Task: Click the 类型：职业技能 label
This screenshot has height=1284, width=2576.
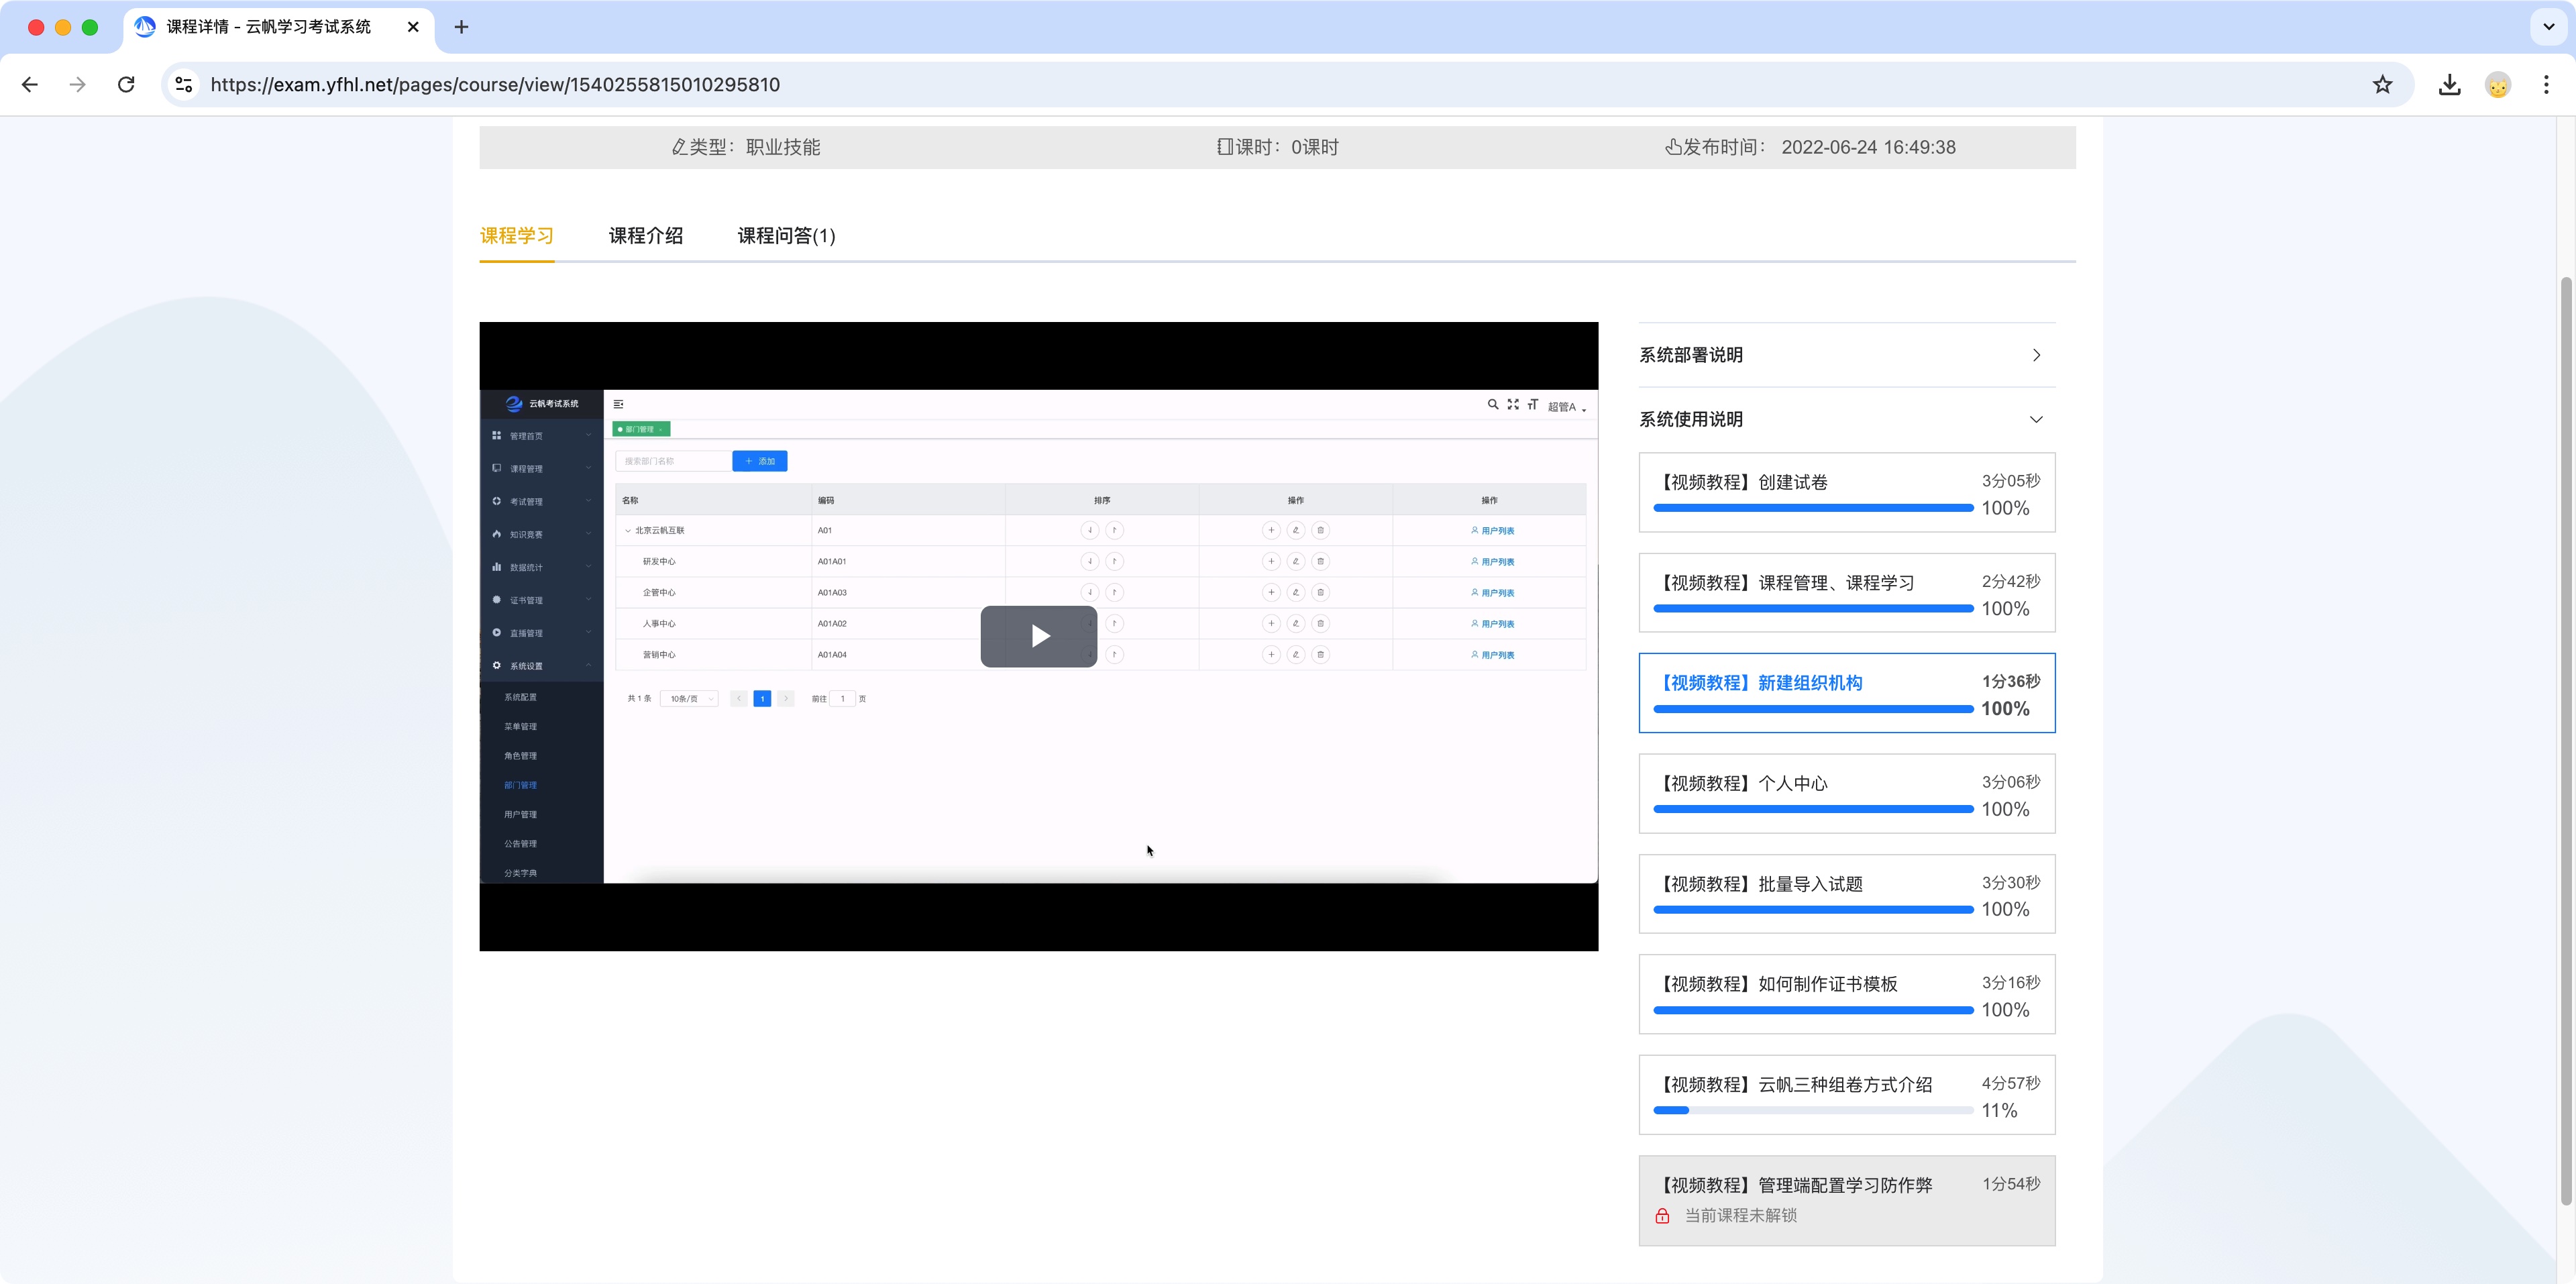Action: pyautogui.click(x=746, y=147)
